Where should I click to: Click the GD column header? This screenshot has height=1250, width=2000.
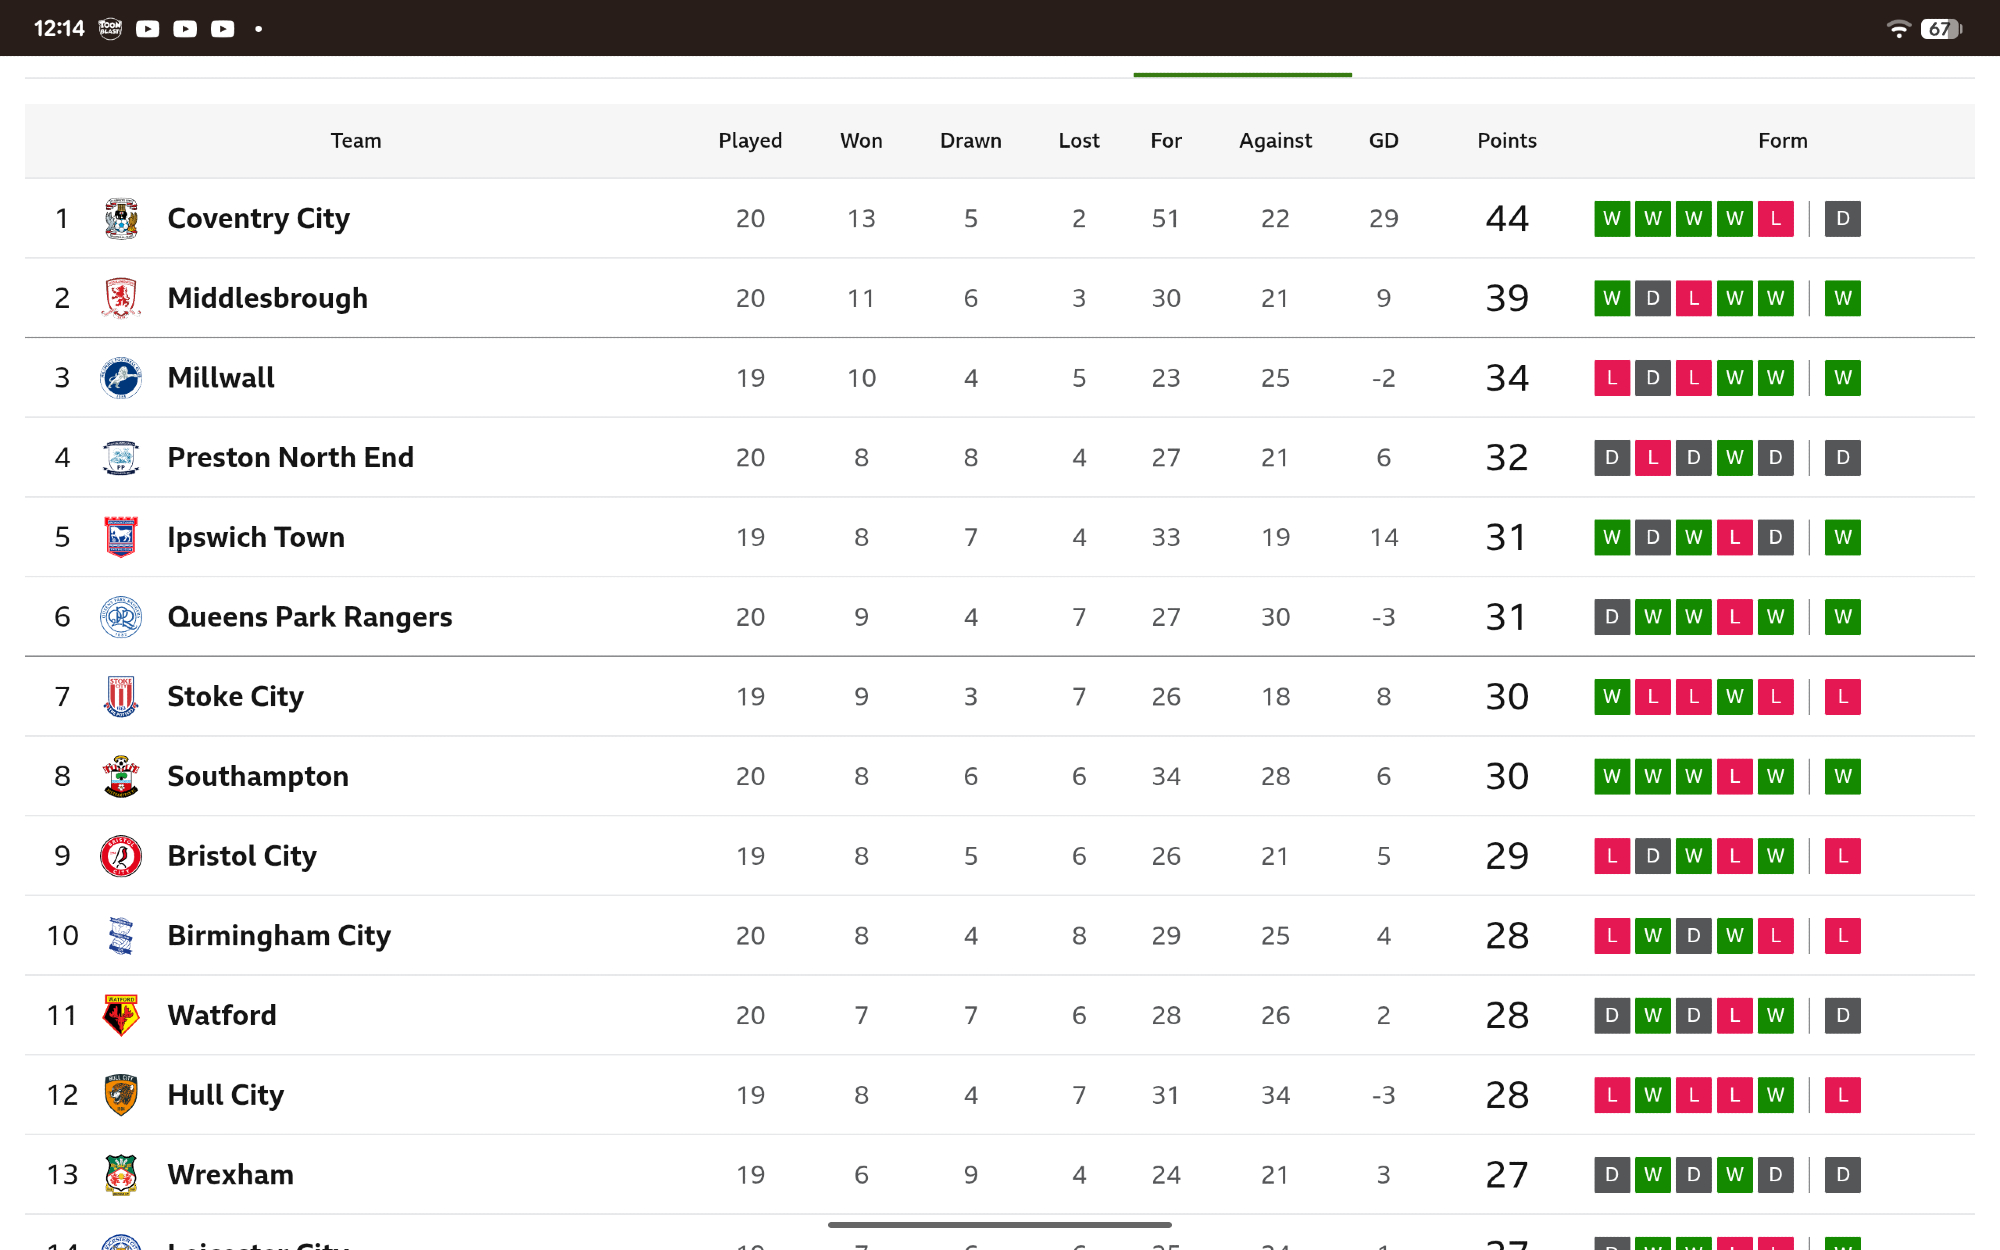coord(1383,141)
